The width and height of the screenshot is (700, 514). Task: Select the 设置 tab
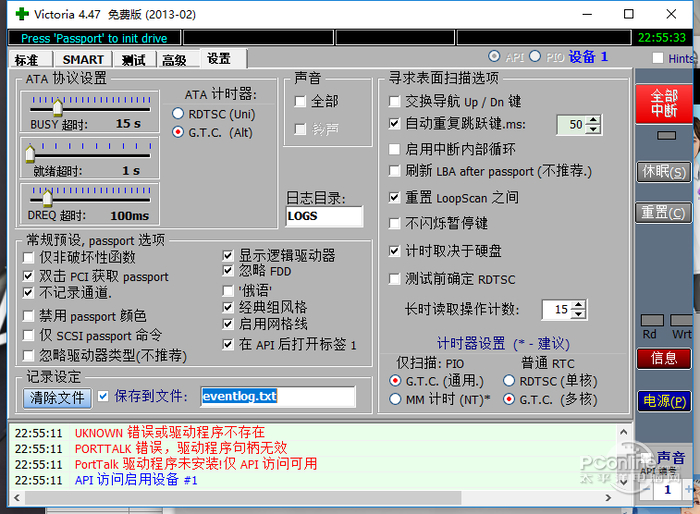(x=223, y=58)
